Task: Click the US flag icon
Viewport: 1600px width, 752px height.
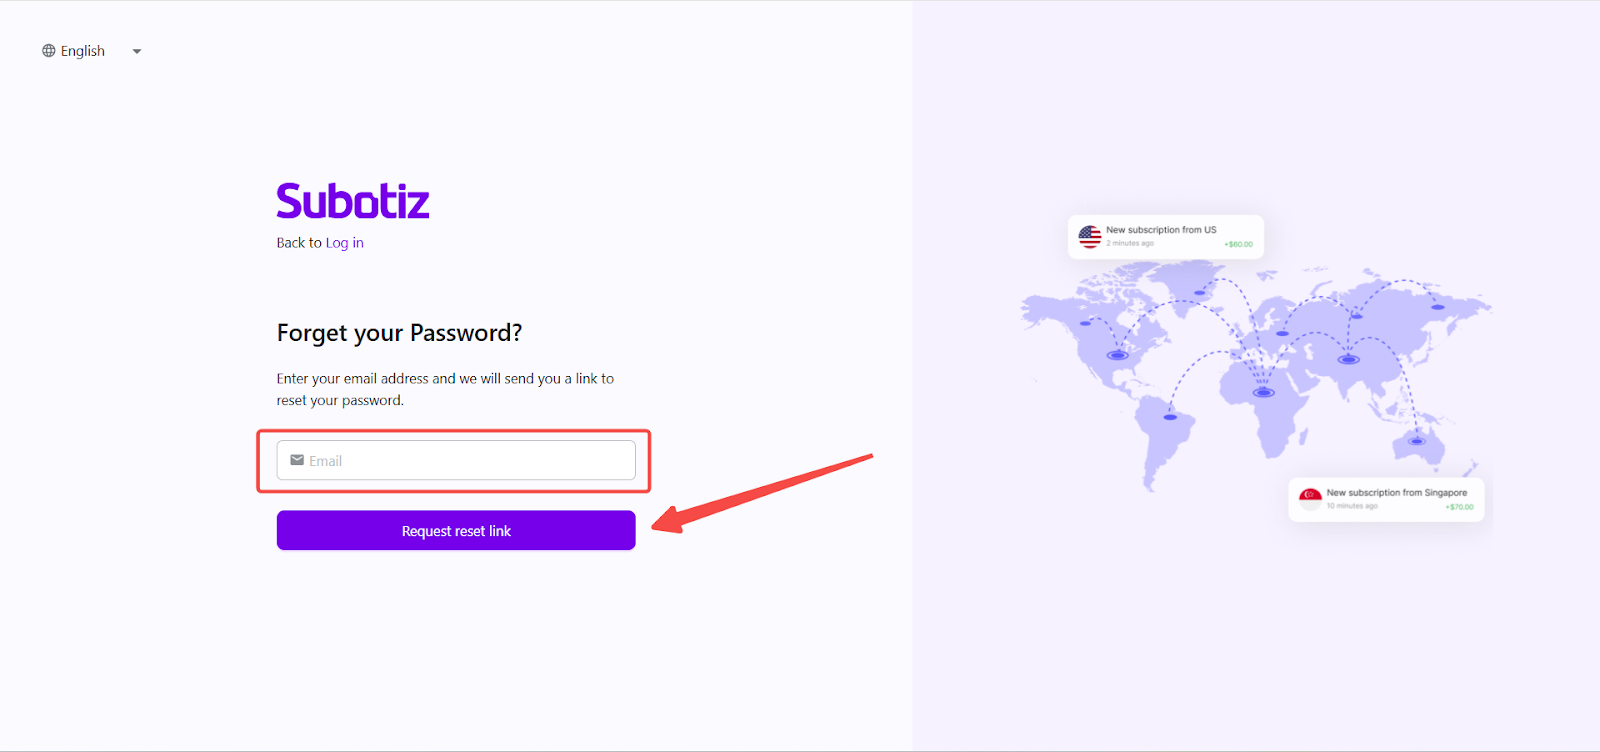Action: tap(1090, 237)
